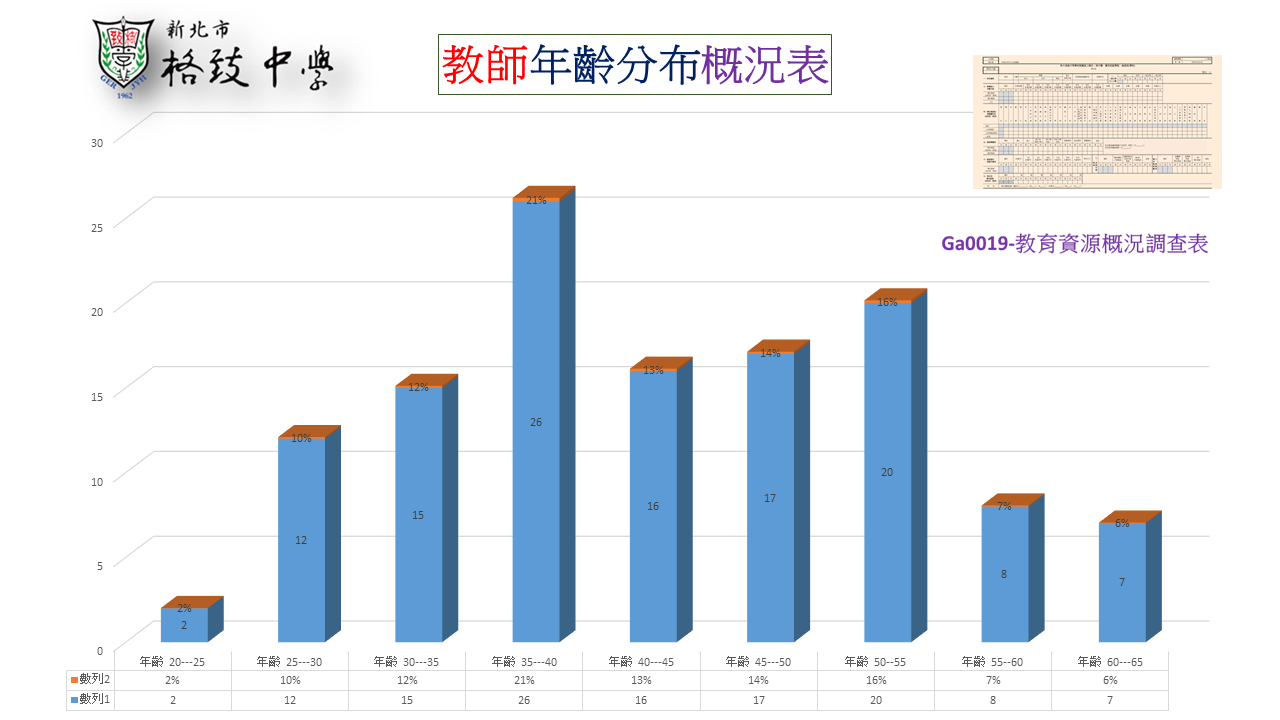Click the 21% data label on top bar
Screen dimensions: 1280x720
[536, 200]
